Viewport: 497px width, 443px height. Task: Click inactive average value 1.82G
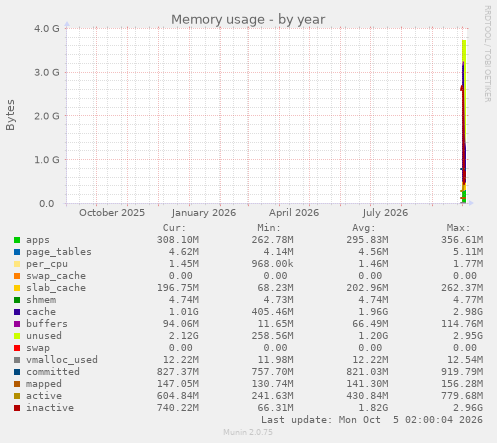(x=373, y=408)
